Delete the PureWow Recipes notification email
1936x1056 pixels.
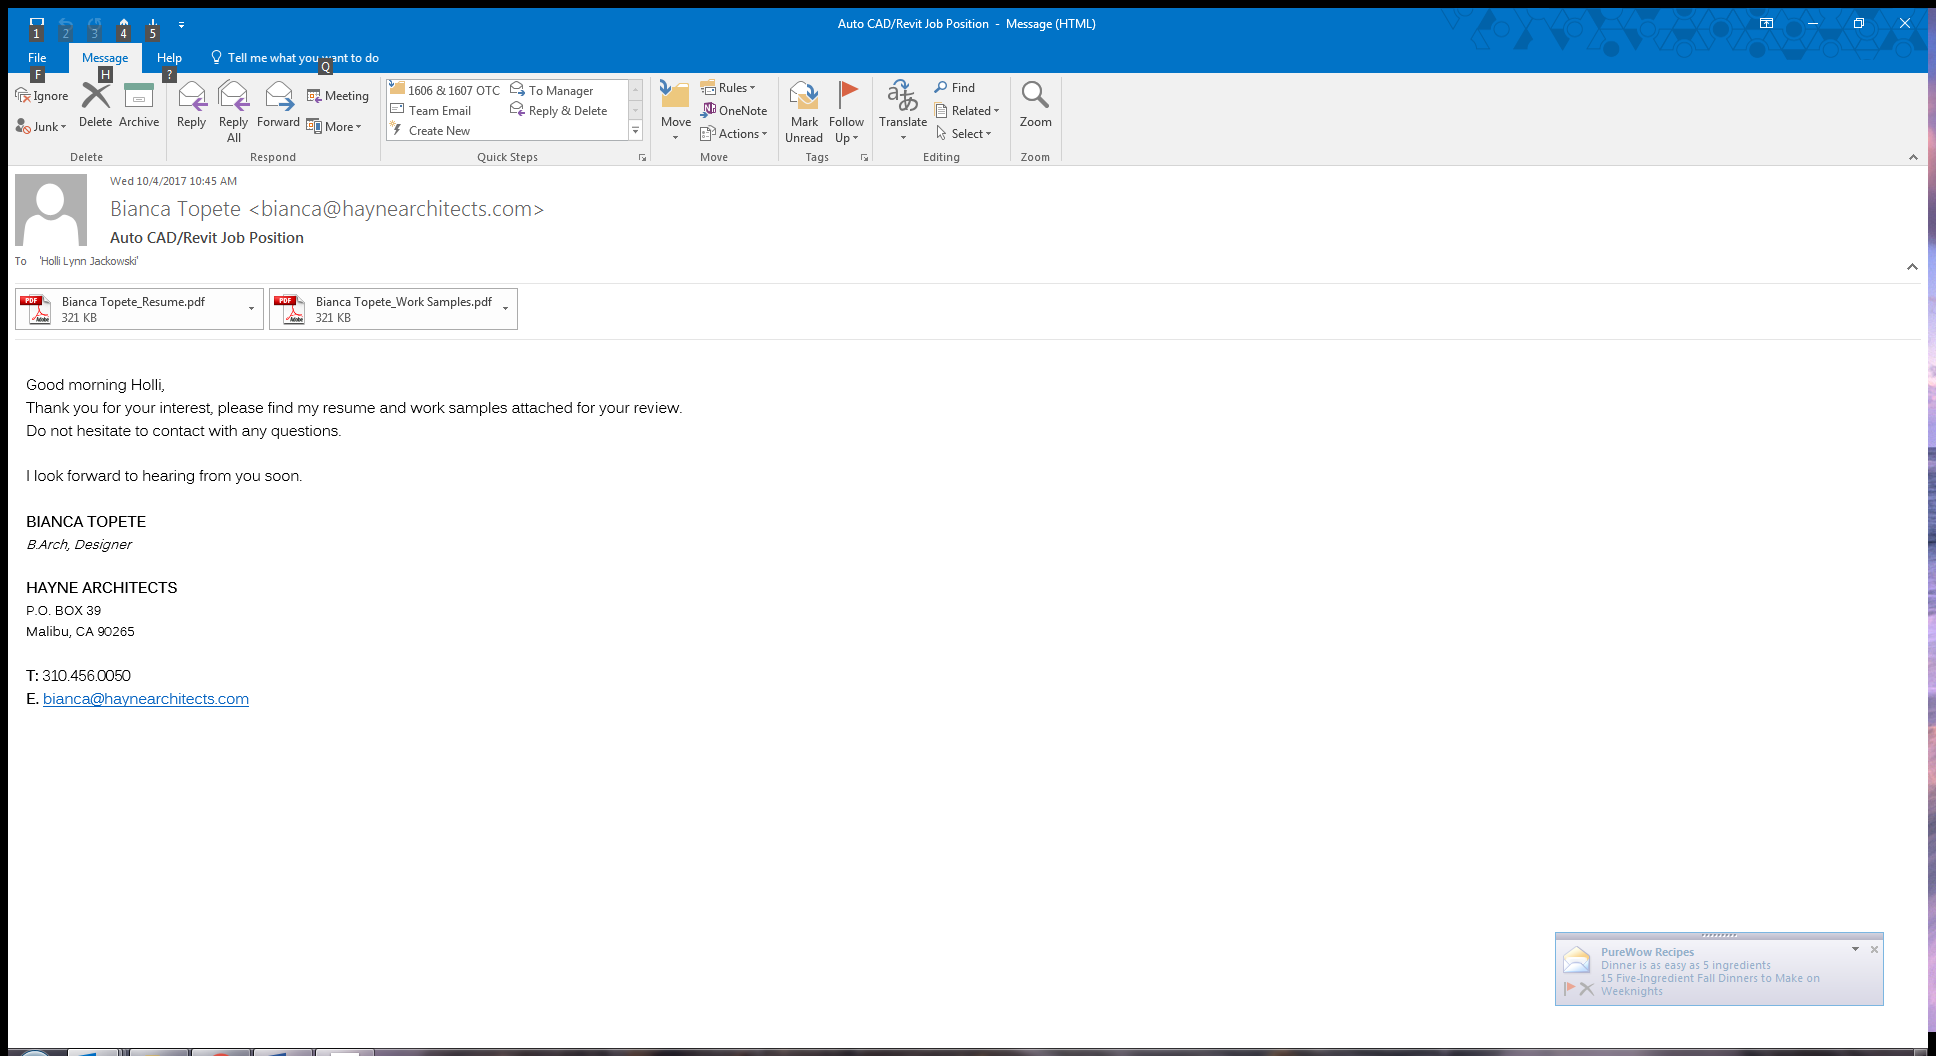pos(1587,989)
